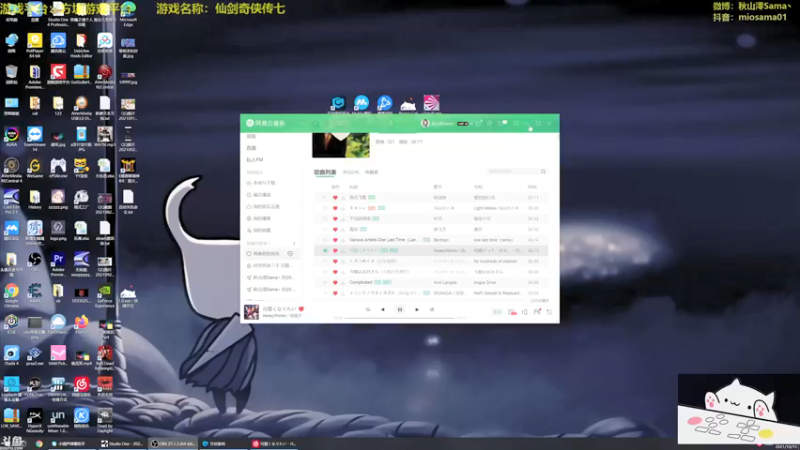Screen dimensions: 800x450
Task: Toggle the heart on the Various Artists-One Last Time row
Action: tap(335, 240)
